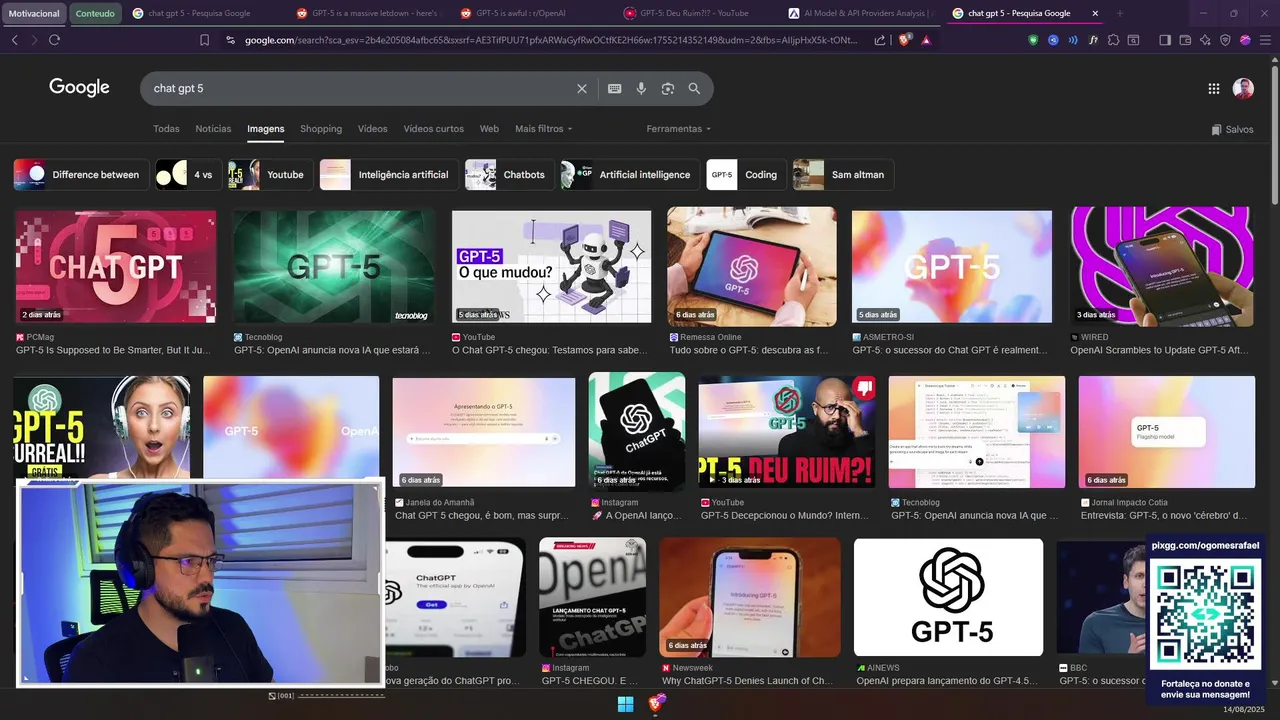Viewport: 1280px width, 720px height.
Task: Open the on-screen keyboard input tool
Action: point(615,88)
